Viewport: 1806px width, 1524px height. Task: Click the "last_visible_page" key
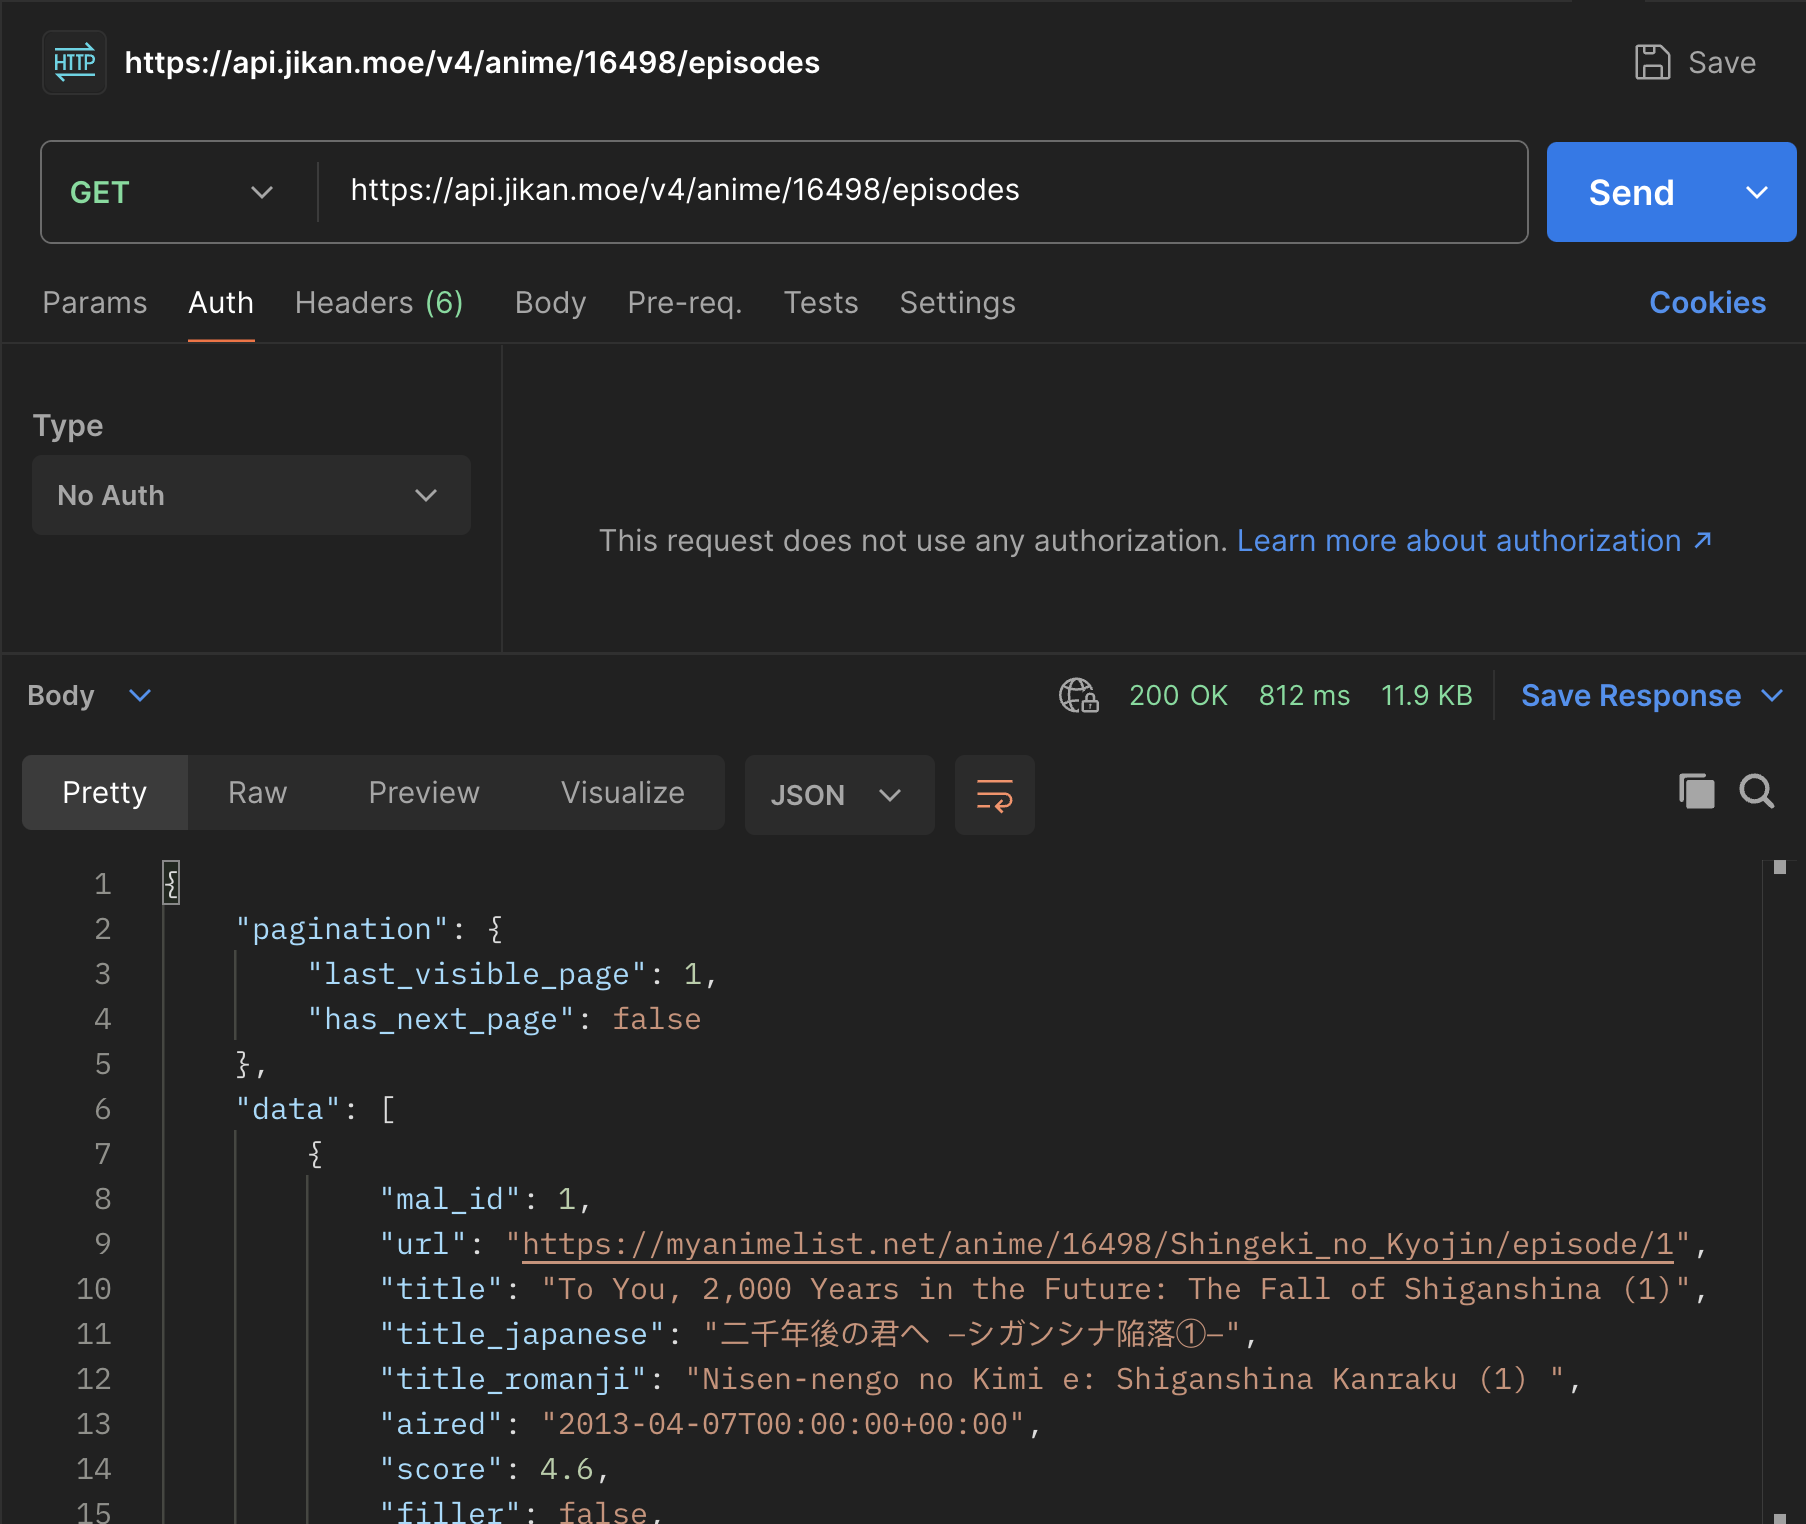(x=478, y=974)
